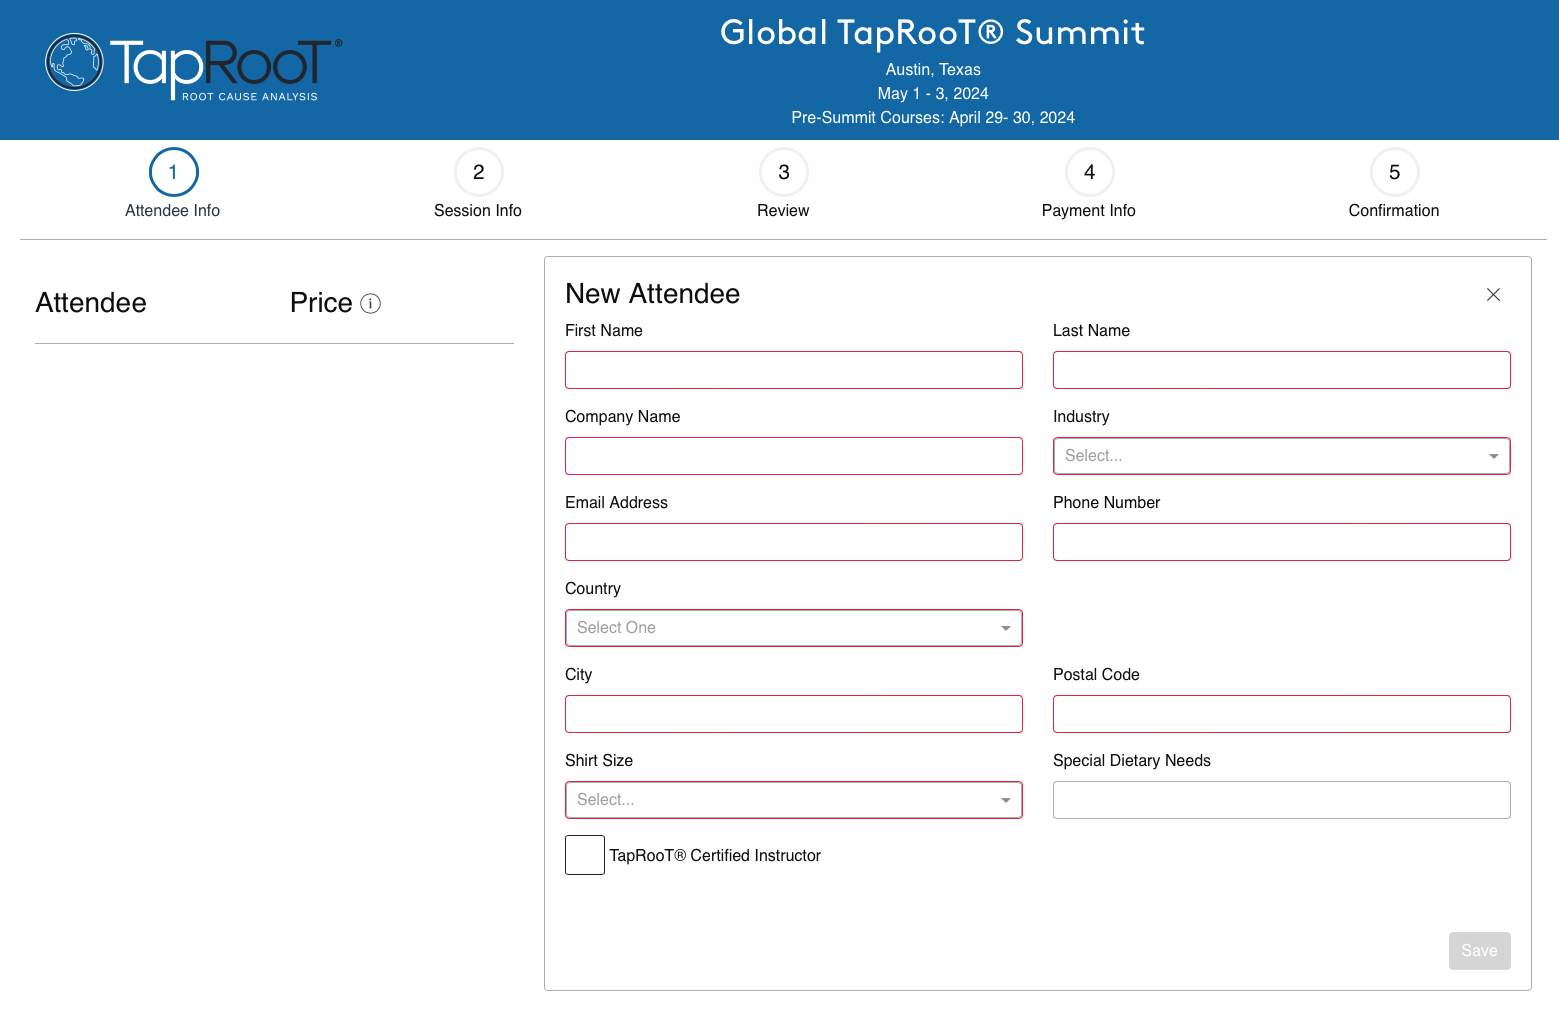Open the Shirt Size dropdown
Image resolution: width=1559 pixels, height=1013 pixels.
[793, 800]
